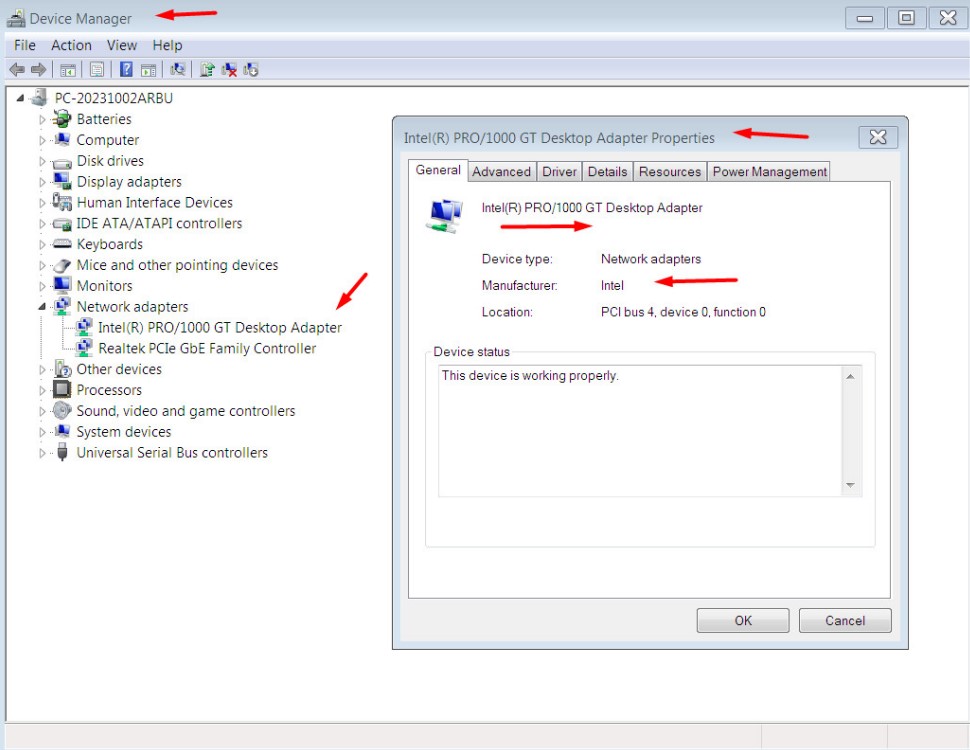Click the Back arrow toolbar icon
This screenshot has height=750, width=970.
tap(17, 69)
